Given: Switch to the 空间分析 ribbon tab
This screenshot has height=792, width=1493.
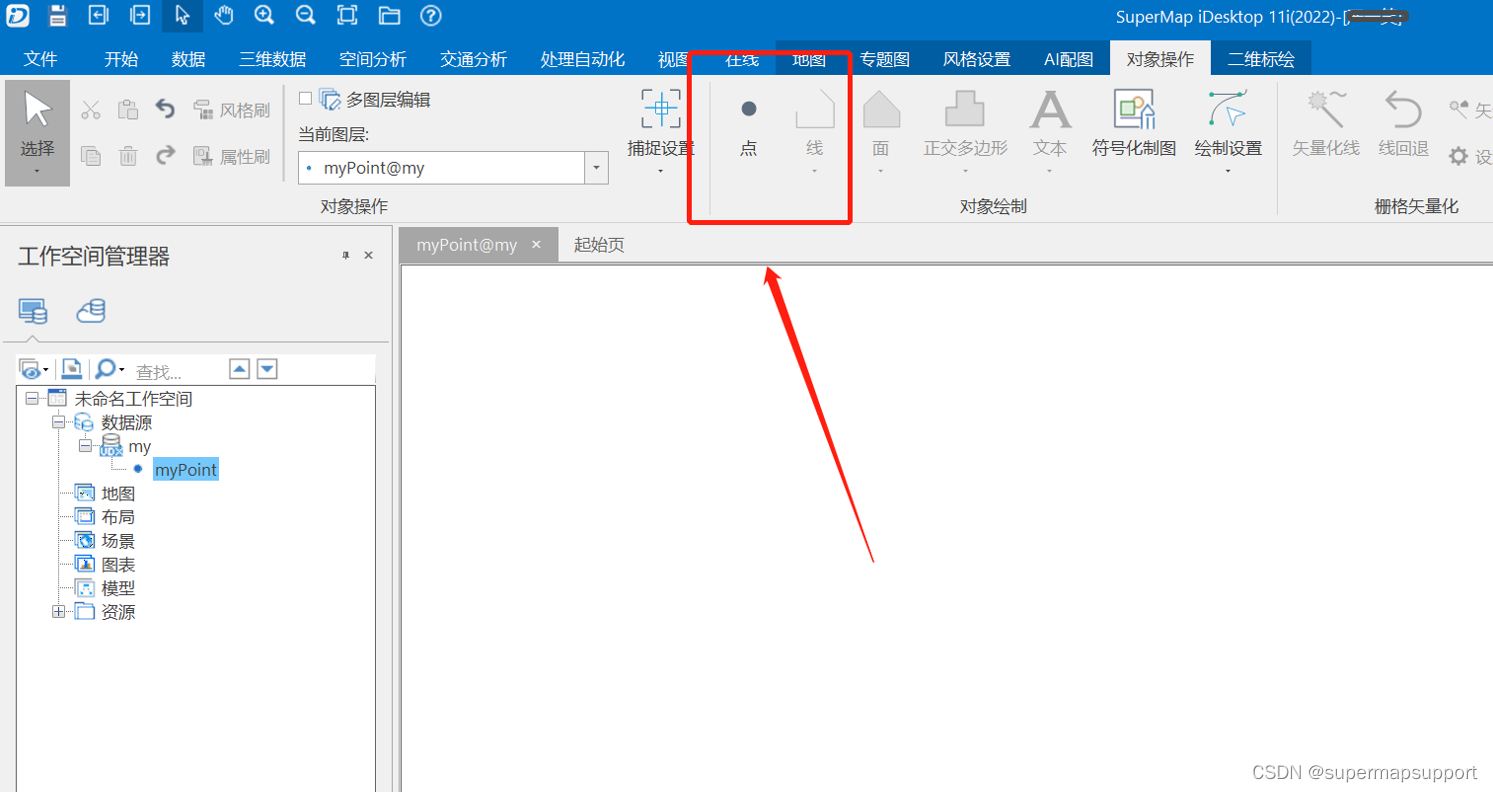Looking at the screenshot, I should (x=373, y=59).
